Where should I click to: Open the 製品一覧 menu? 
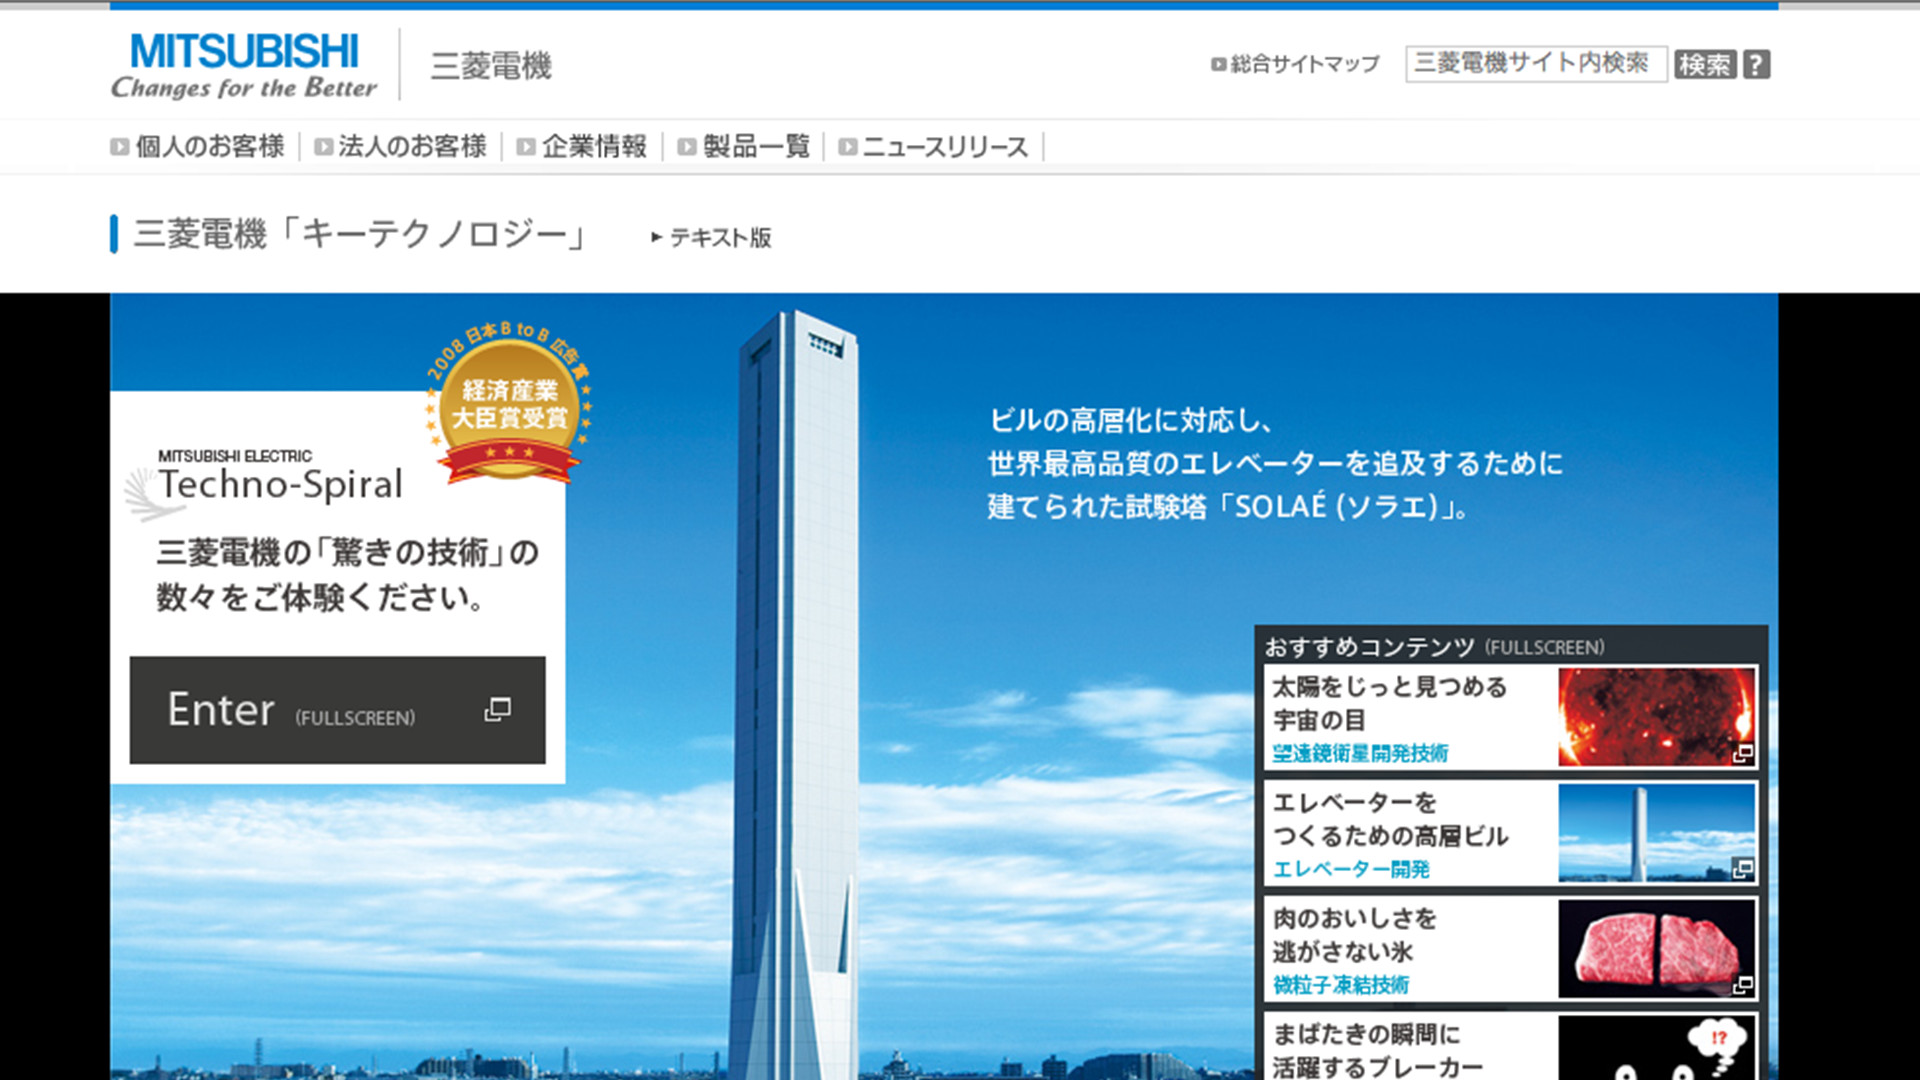coord(756,147)
